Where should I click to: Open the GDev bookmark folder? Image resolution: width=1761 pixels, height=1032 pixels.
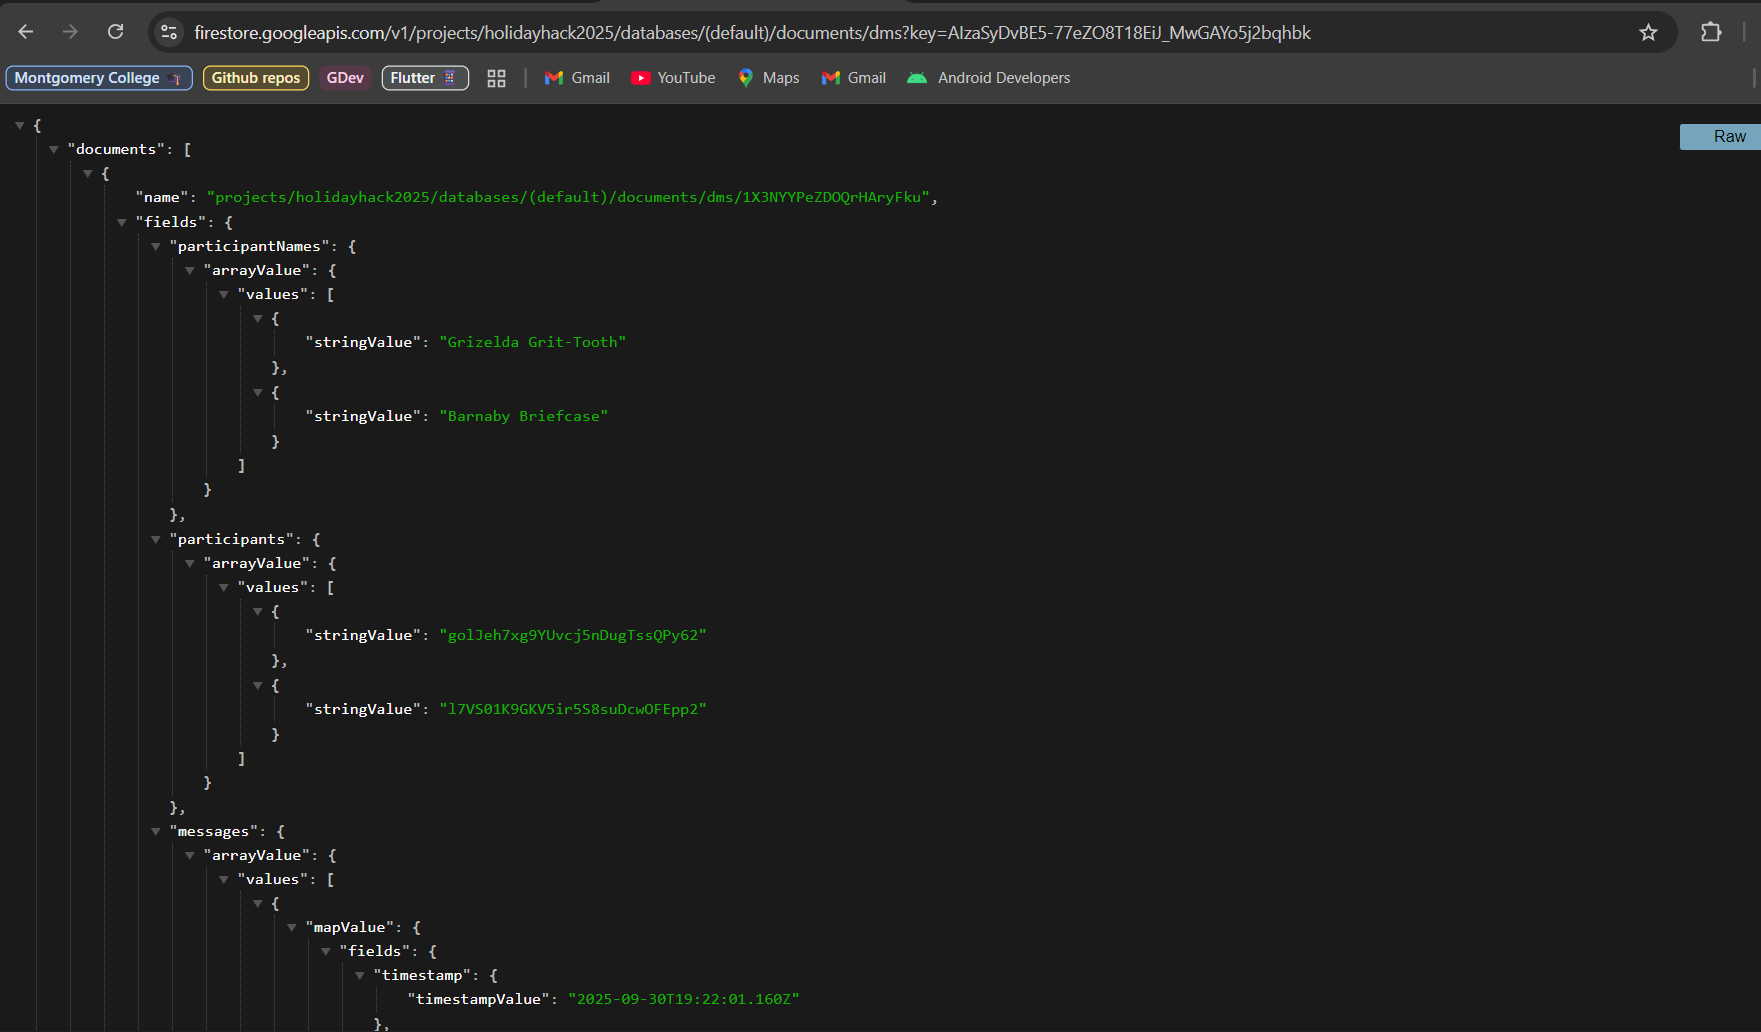[x=345, y=78]
